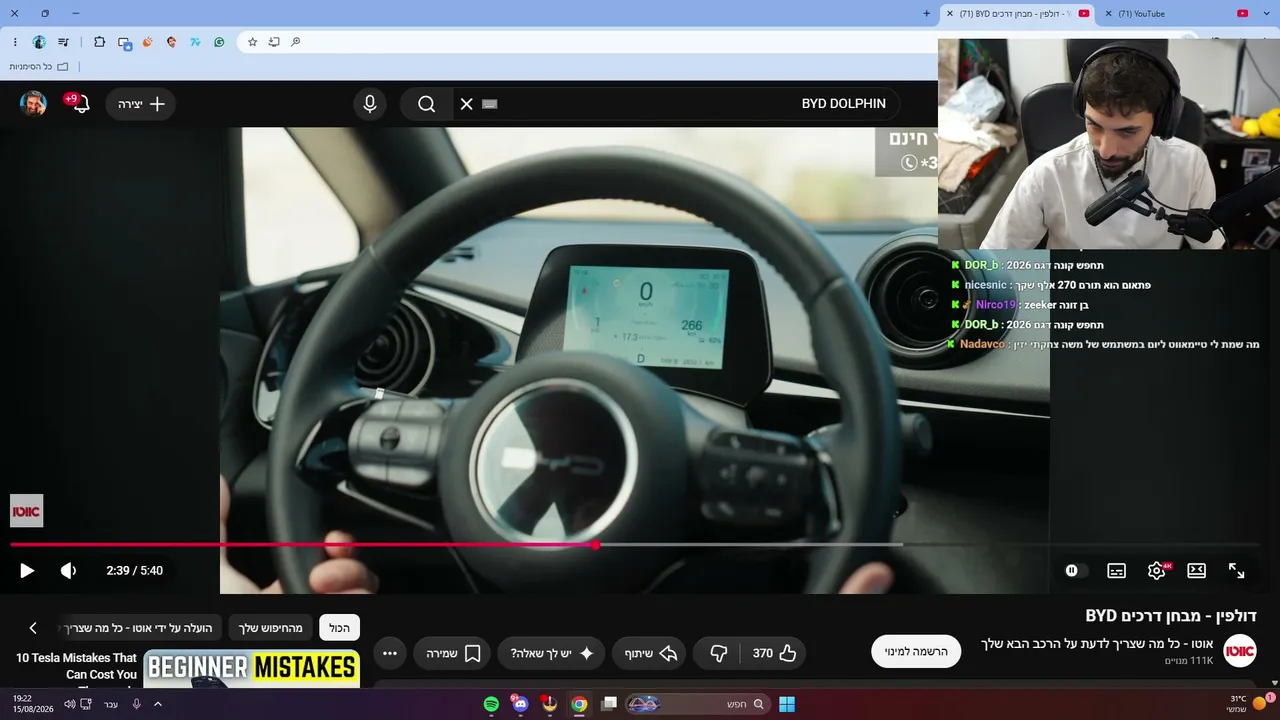The width and height of the screenshot is (1280, 720).
Task: Click the taskbar חפש search box
Action: (696, 704)
